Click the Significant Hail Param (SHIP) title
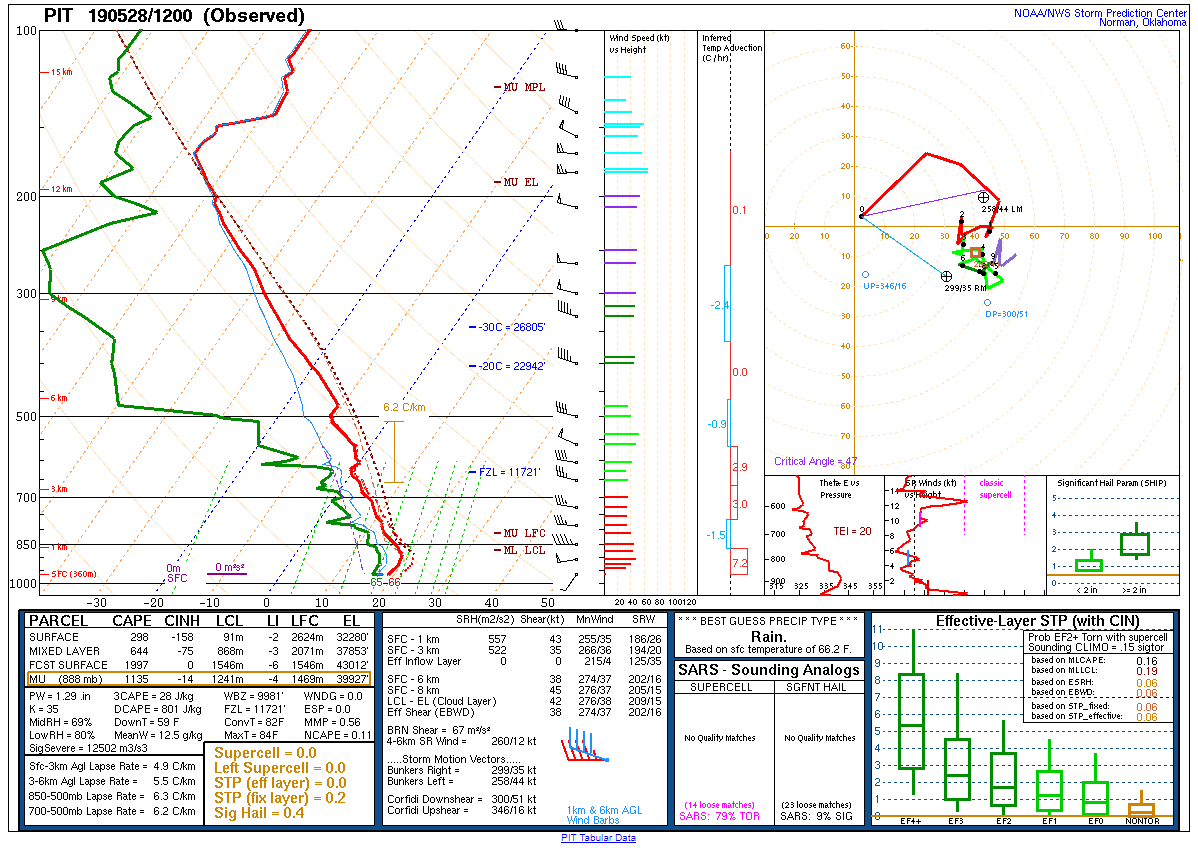 click(x=1112, y=483)
